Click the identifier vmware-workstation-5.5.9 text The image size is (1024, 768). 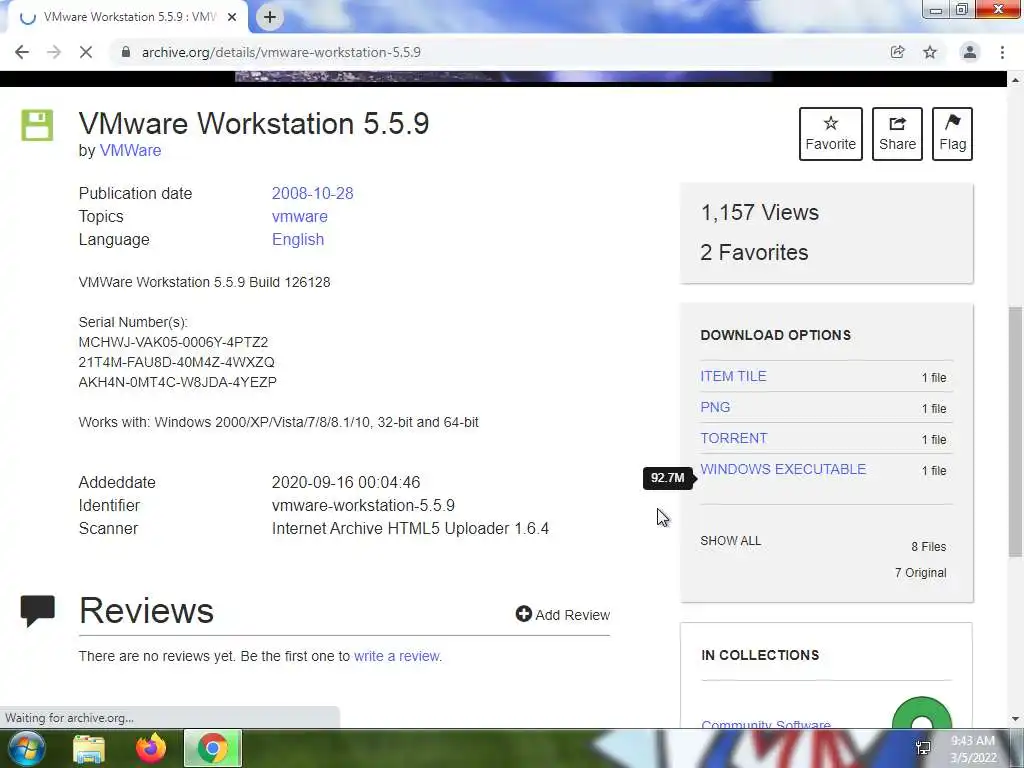[363, 505]
